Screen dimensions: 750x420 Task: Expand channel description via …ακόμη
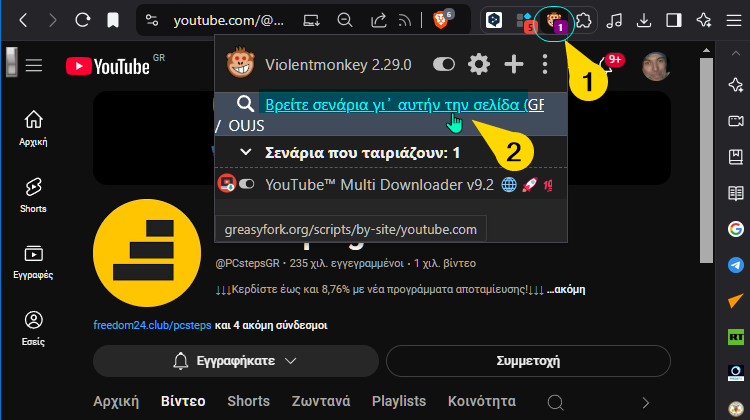pyautogui.click(x=566, y=289)
